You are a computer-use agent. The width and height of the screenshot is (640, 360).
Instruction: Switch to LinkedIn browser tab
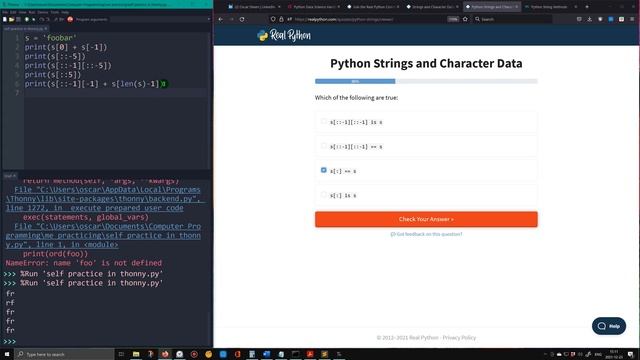click(254, 7)
